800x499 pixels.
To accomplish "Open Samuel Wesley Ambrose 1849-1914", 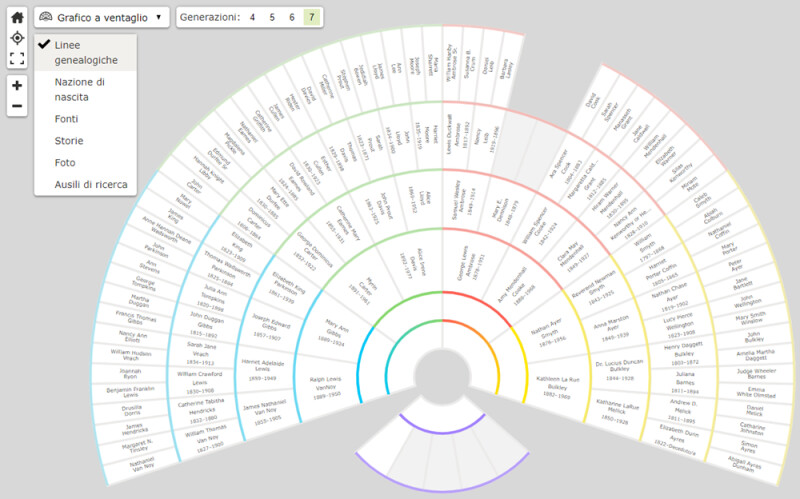I will coord(463,200).
